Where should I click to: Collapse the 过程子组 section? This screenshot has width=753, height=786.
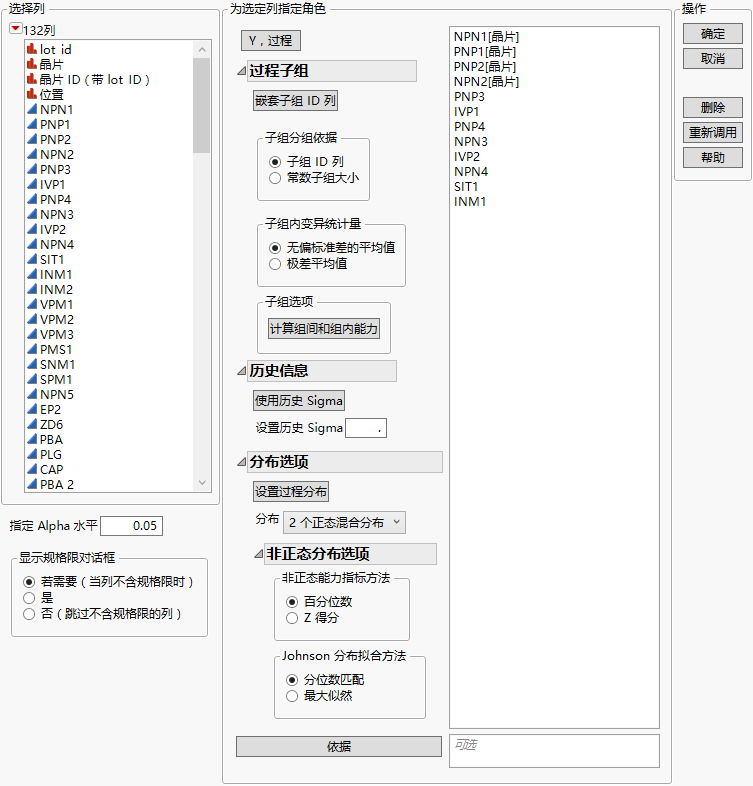pos(242,71)
